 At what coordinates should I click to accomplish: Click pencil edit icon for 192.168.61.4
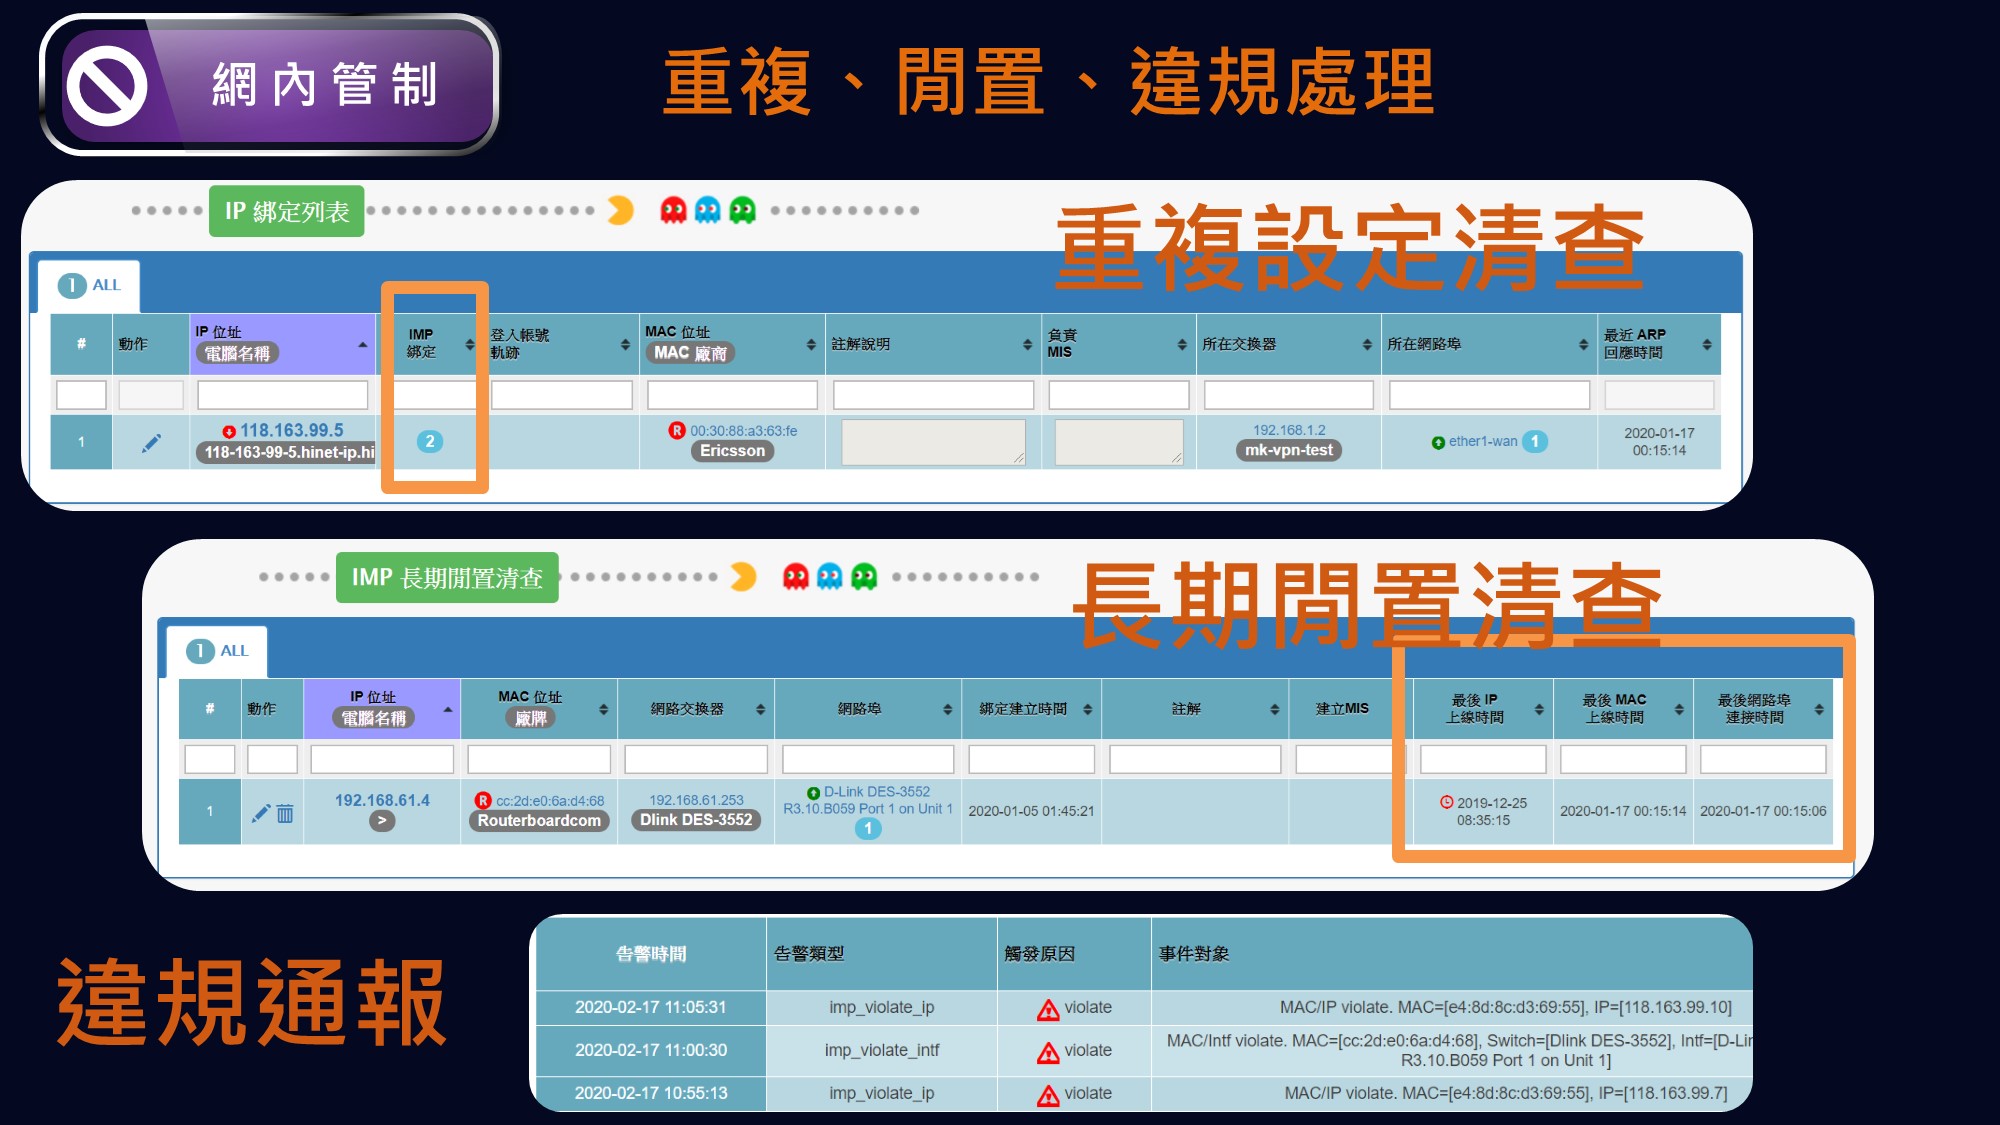point(260,813)
